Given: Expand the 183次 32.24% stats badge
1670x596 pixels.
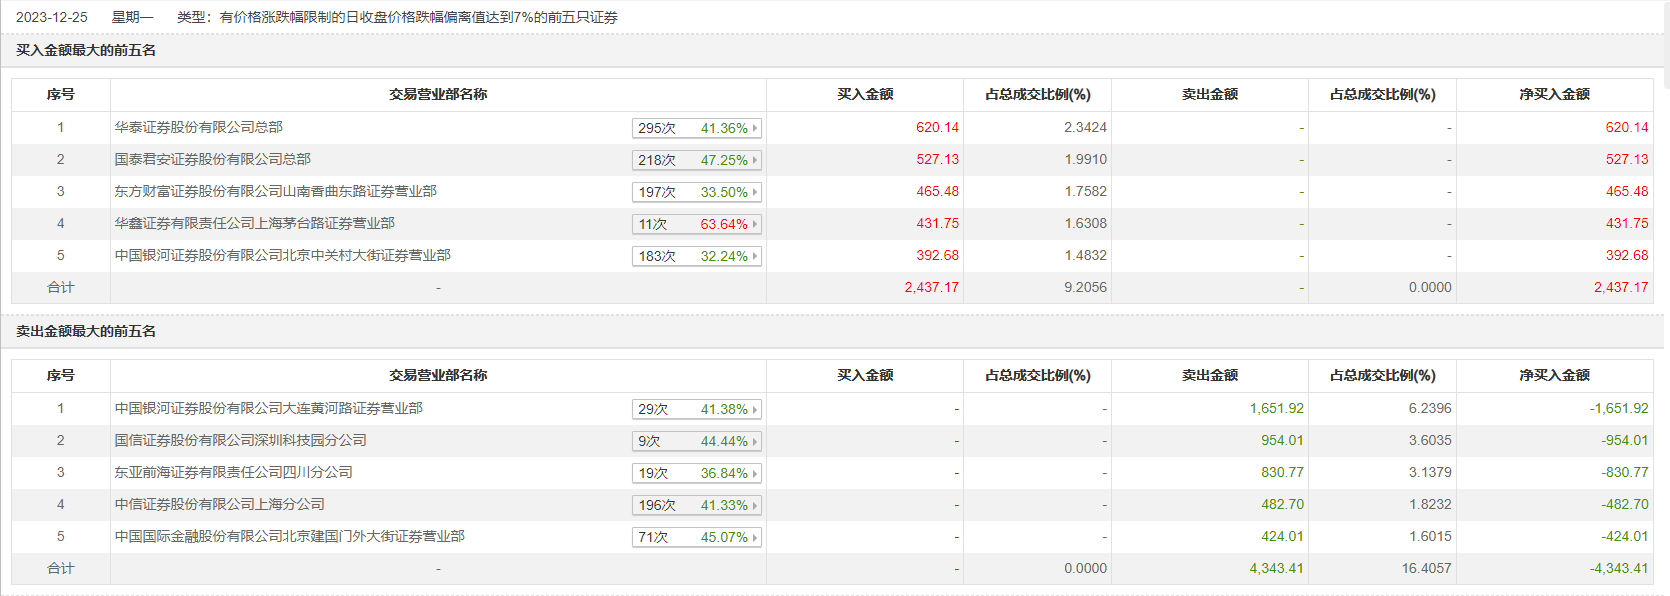Looking at the screenshot, I should [x=696, y=256].
